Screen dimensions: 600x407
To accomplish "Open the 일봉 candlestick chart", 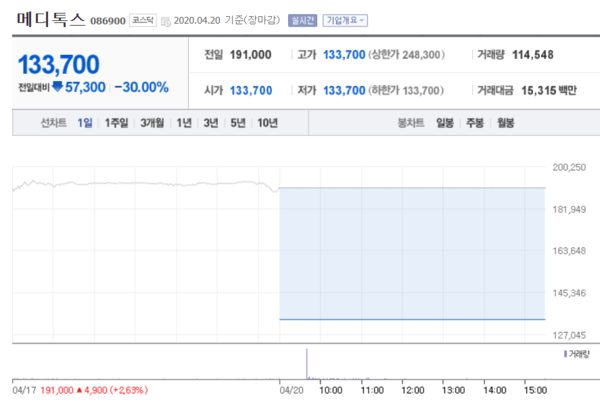I will click(445, 123).
